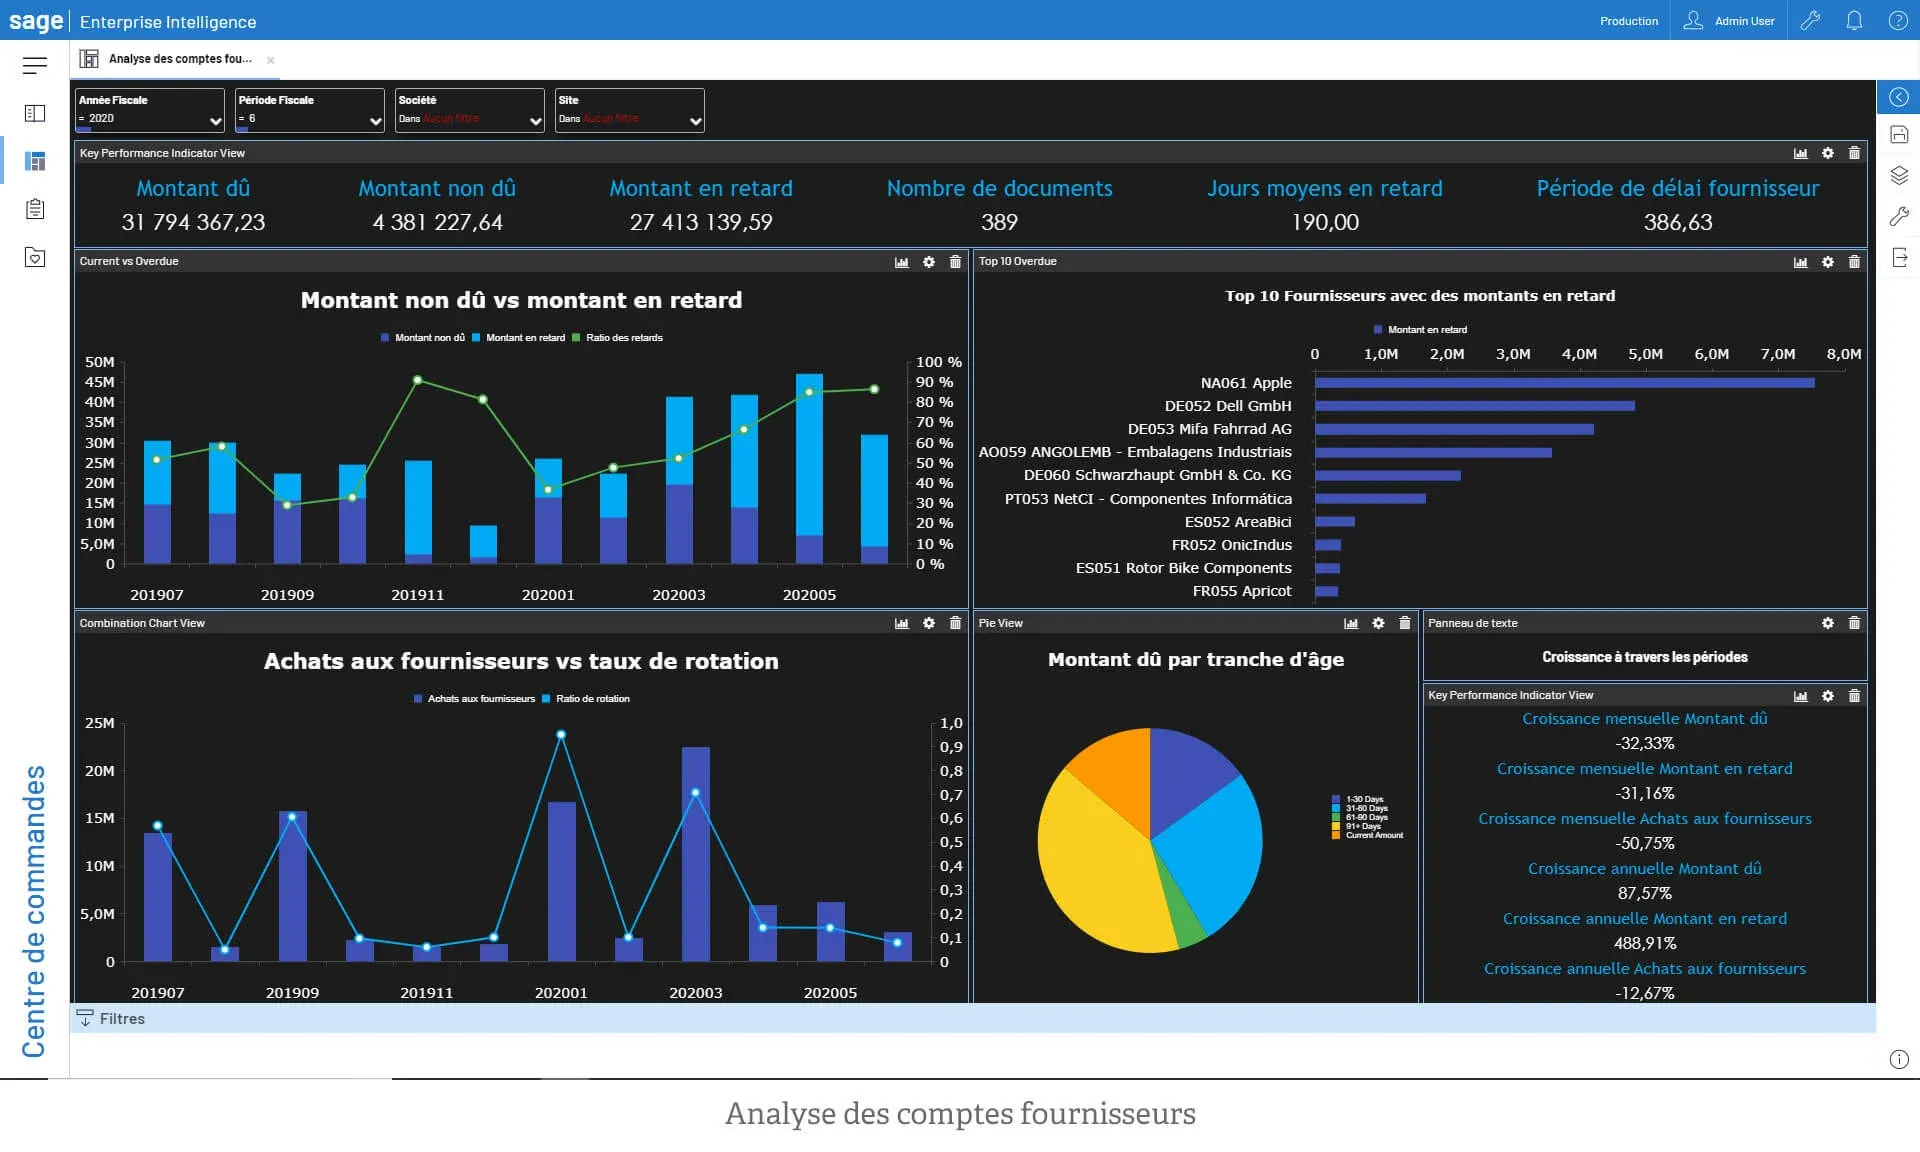Open the Production menu in the top bar
This screenshot has width=1920, height=1152.
coord(1628,20)
